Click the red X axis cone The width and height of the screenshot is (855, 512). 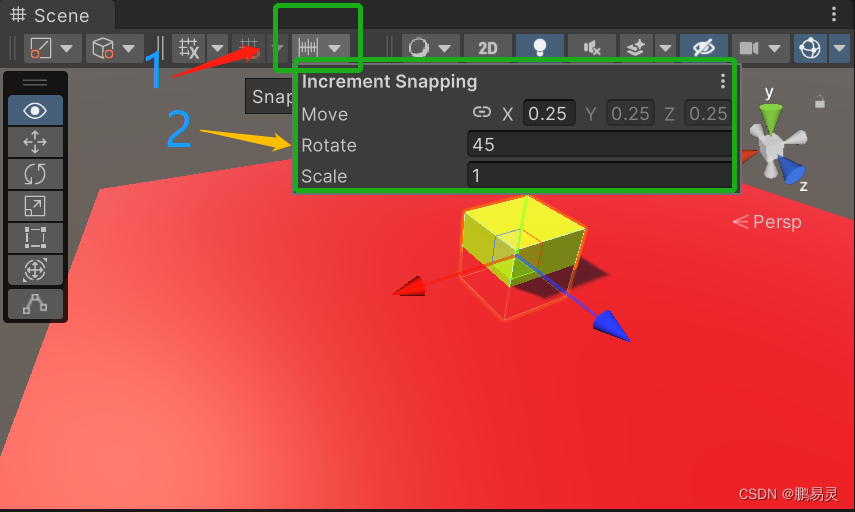pyautogui.click(x=750, y=155)
